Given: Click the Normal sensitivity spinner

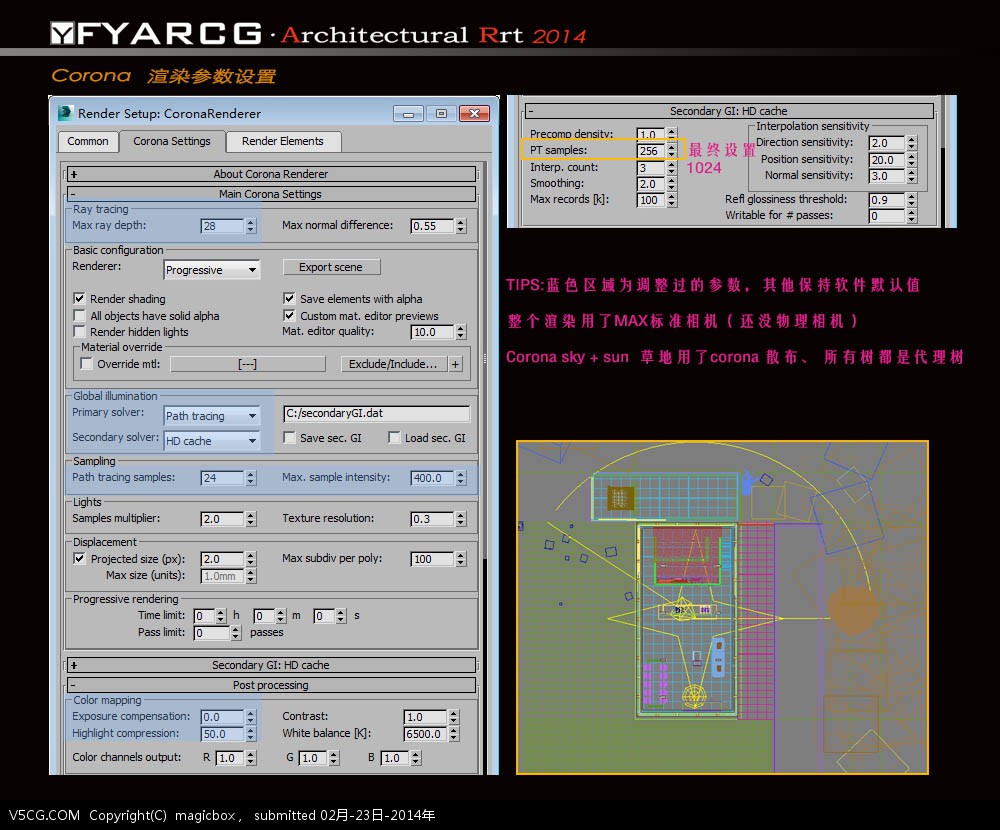Looking at the screenshot, I should coord(912,176).
